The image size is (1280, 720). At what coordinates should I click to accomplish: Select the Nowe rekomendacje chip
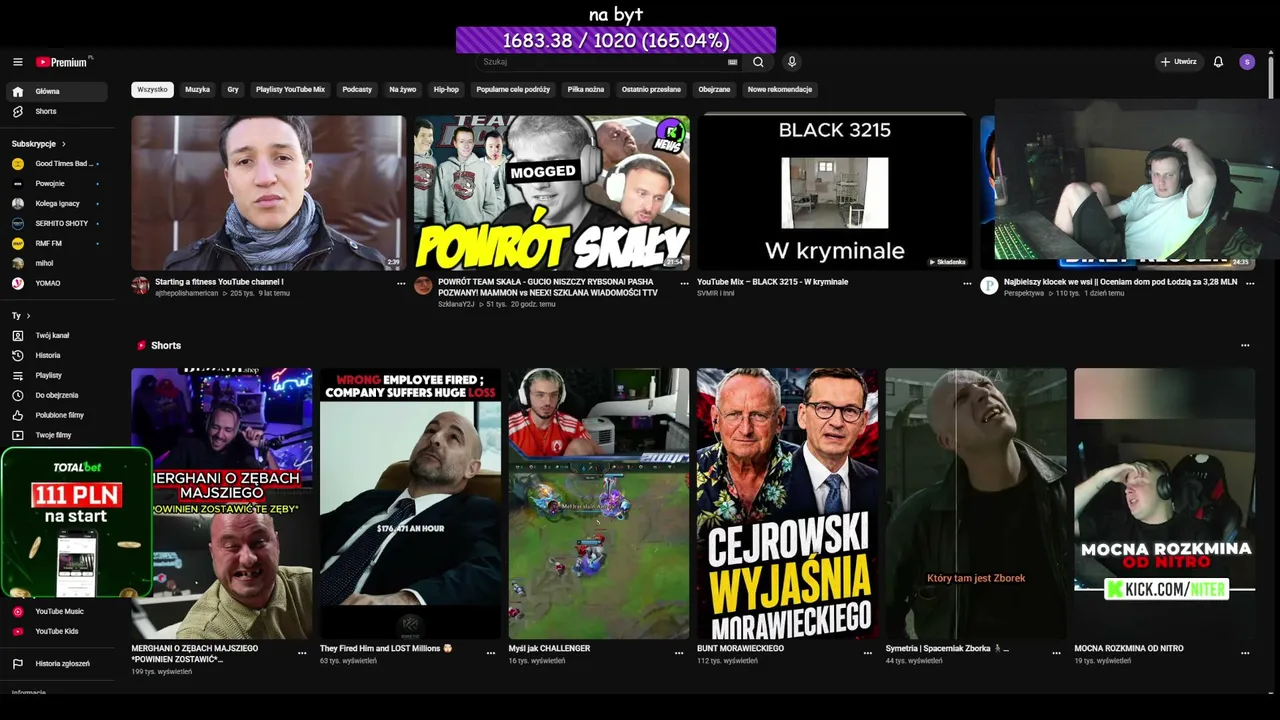point(780,89)
